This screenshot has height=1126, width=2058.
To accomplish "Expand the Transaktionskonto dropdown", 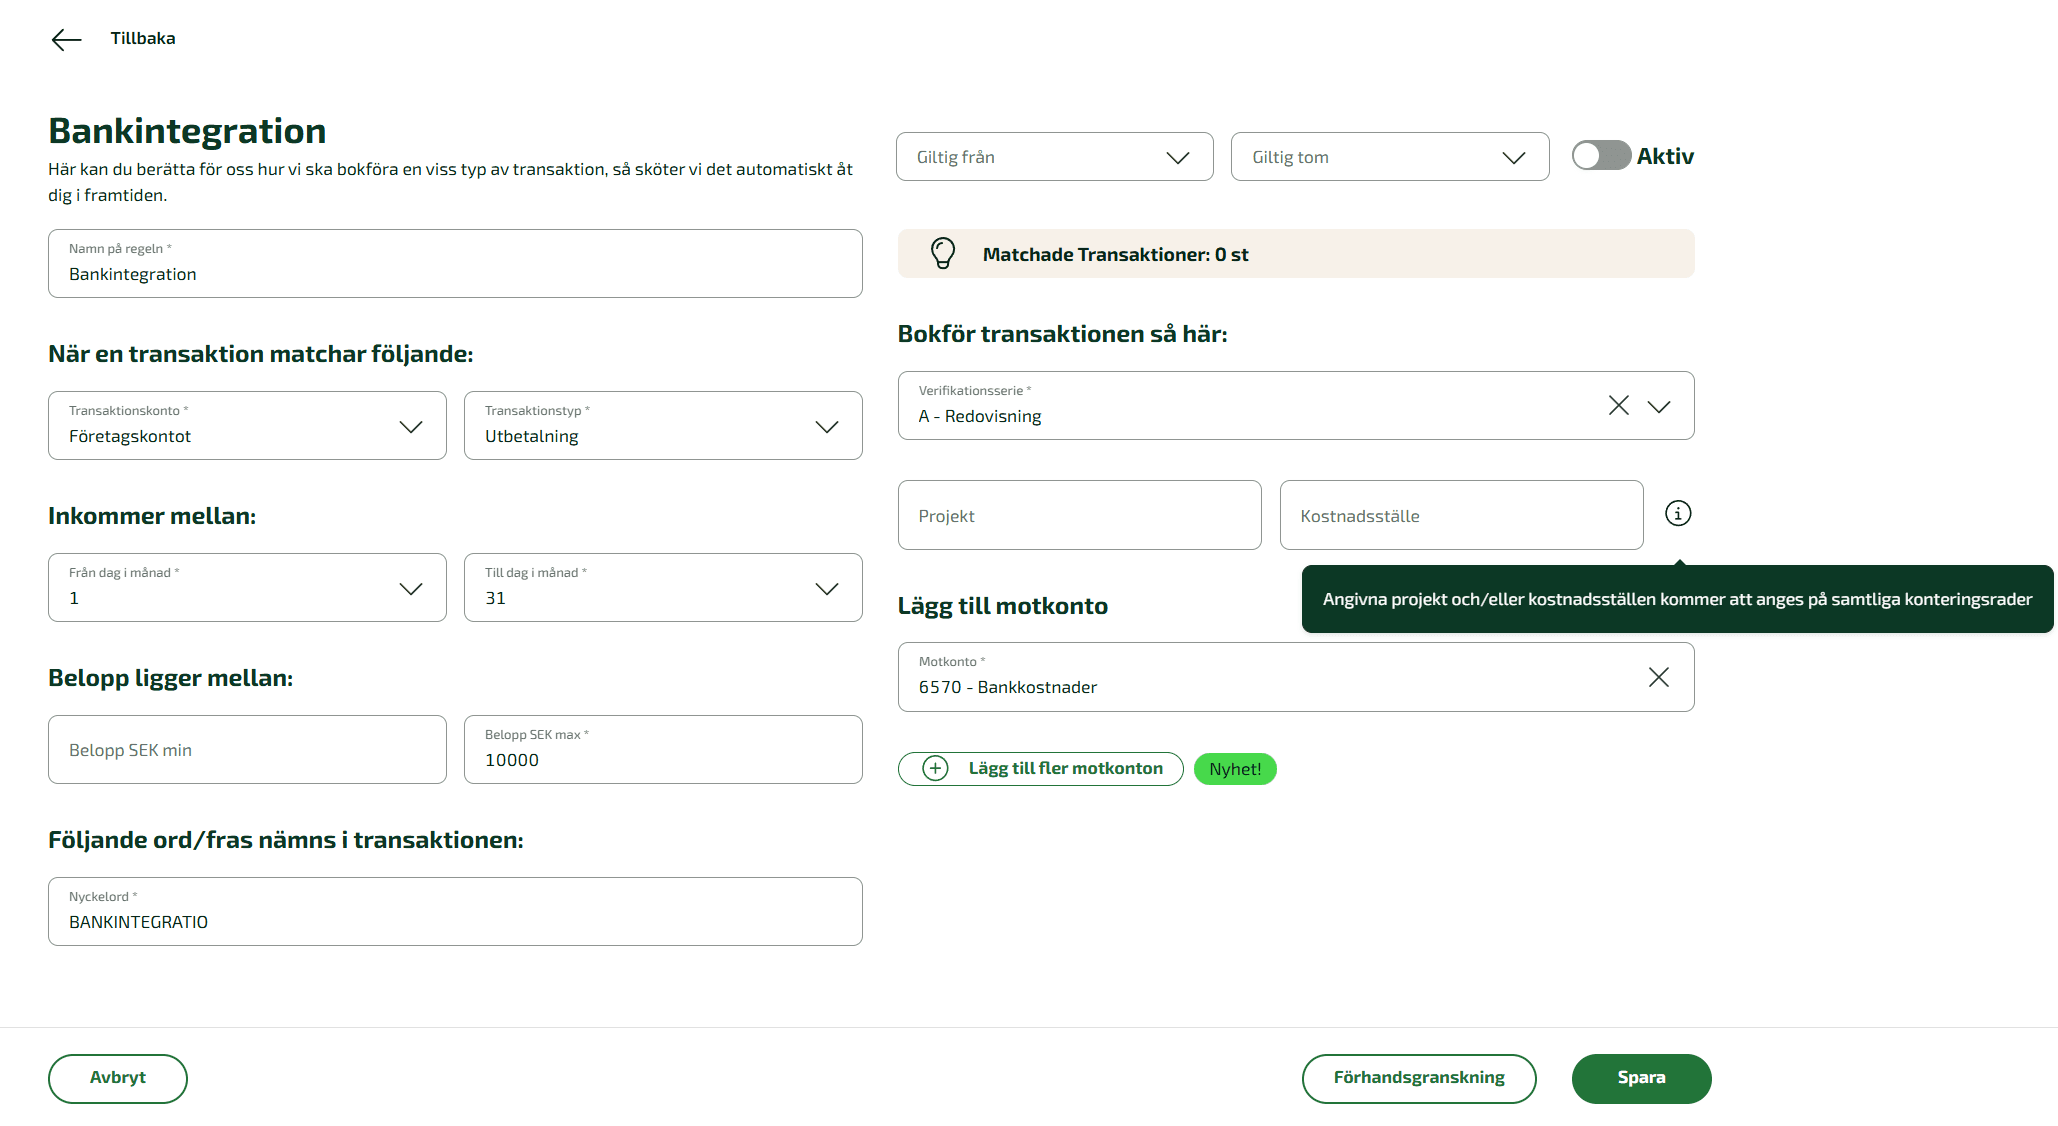I will pyautogui.click(x=410, y=426).
